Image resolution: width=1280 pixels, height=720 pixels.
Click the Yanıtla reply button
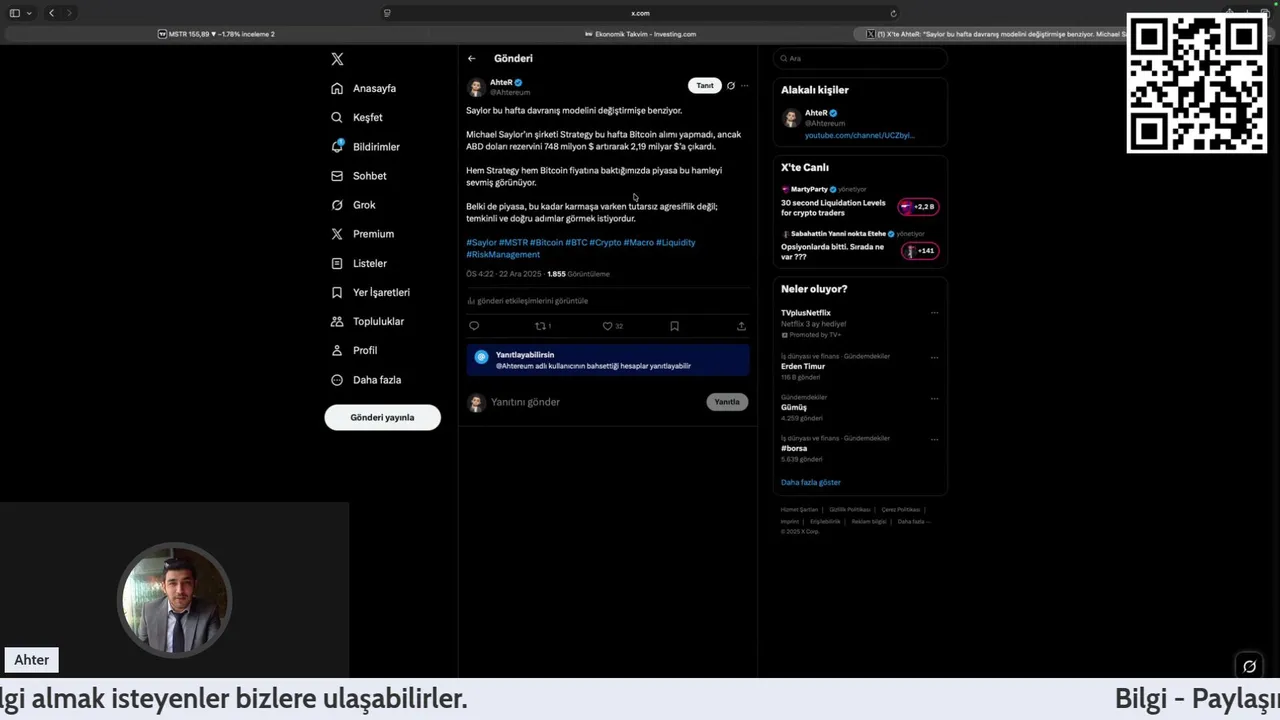coord(727,402)
